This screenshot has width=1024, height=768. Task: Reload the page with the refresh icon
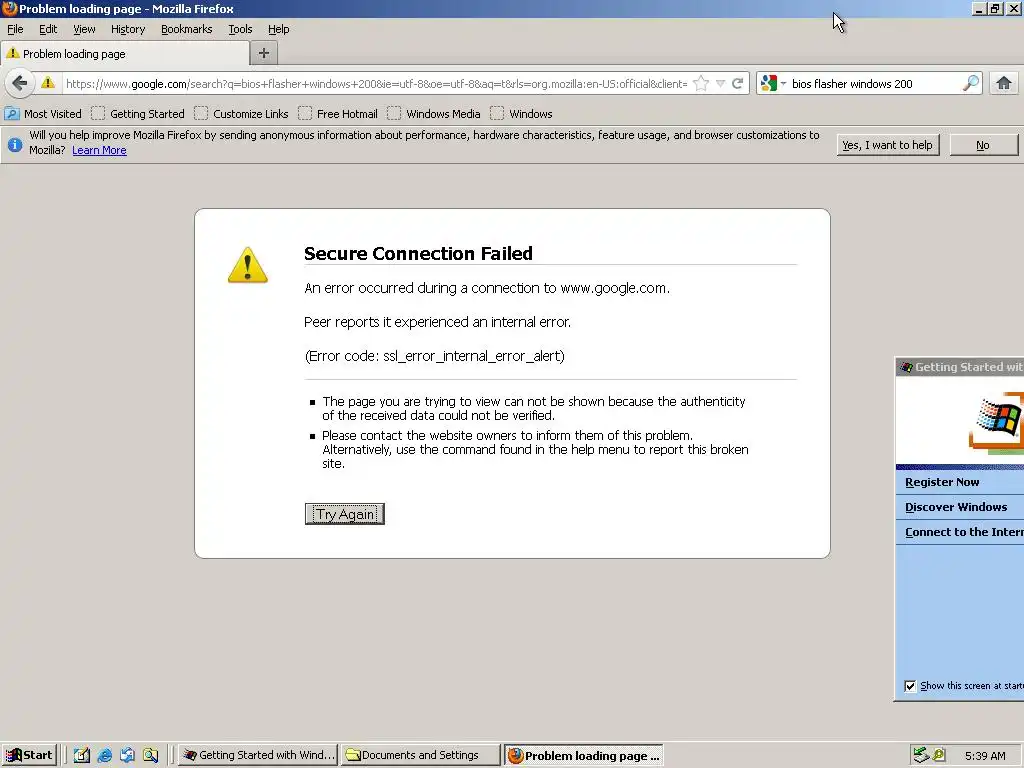(737, 84)
